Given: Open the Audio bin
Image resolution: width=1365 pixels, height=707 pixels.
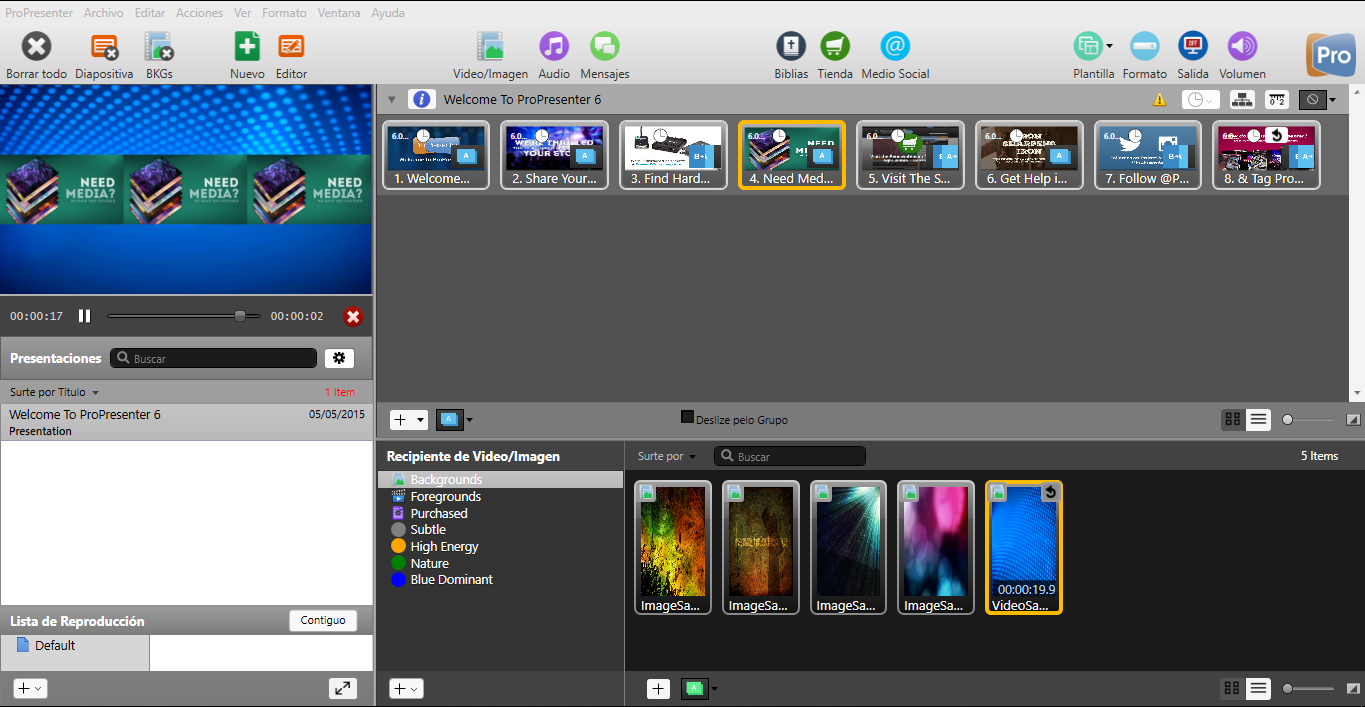Looking at the screenshot, I should tap(554, 47).
